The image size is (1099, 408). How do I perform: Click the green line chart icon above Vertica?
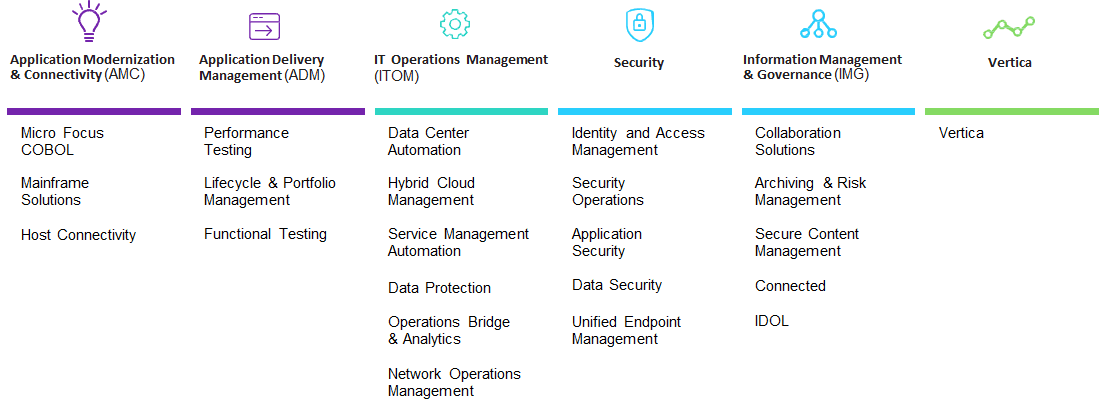click(1009, 27)
